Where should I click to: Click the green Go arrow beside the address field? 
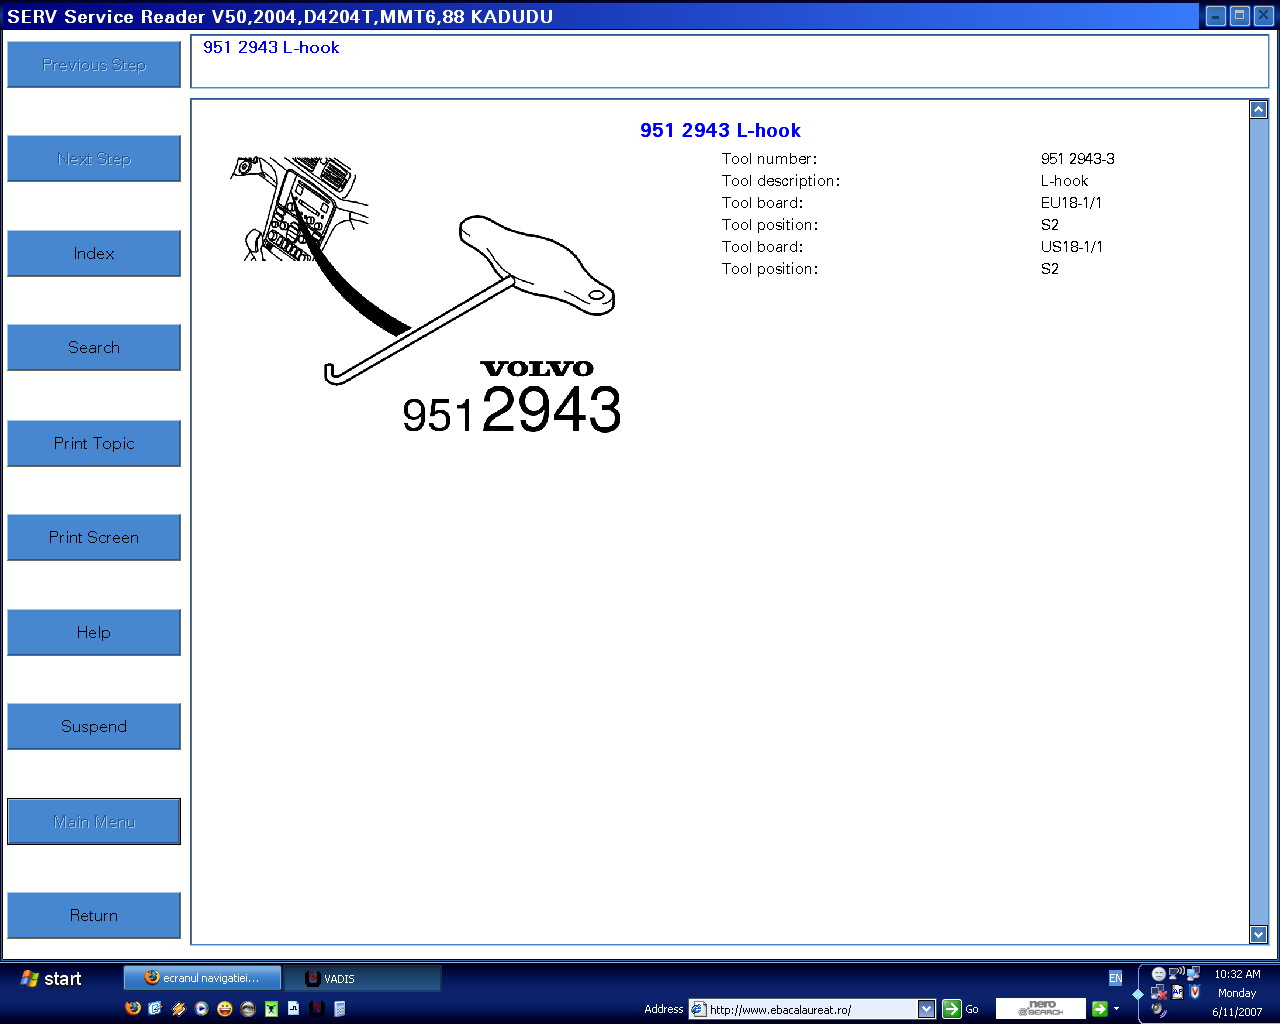point(952,1009)
